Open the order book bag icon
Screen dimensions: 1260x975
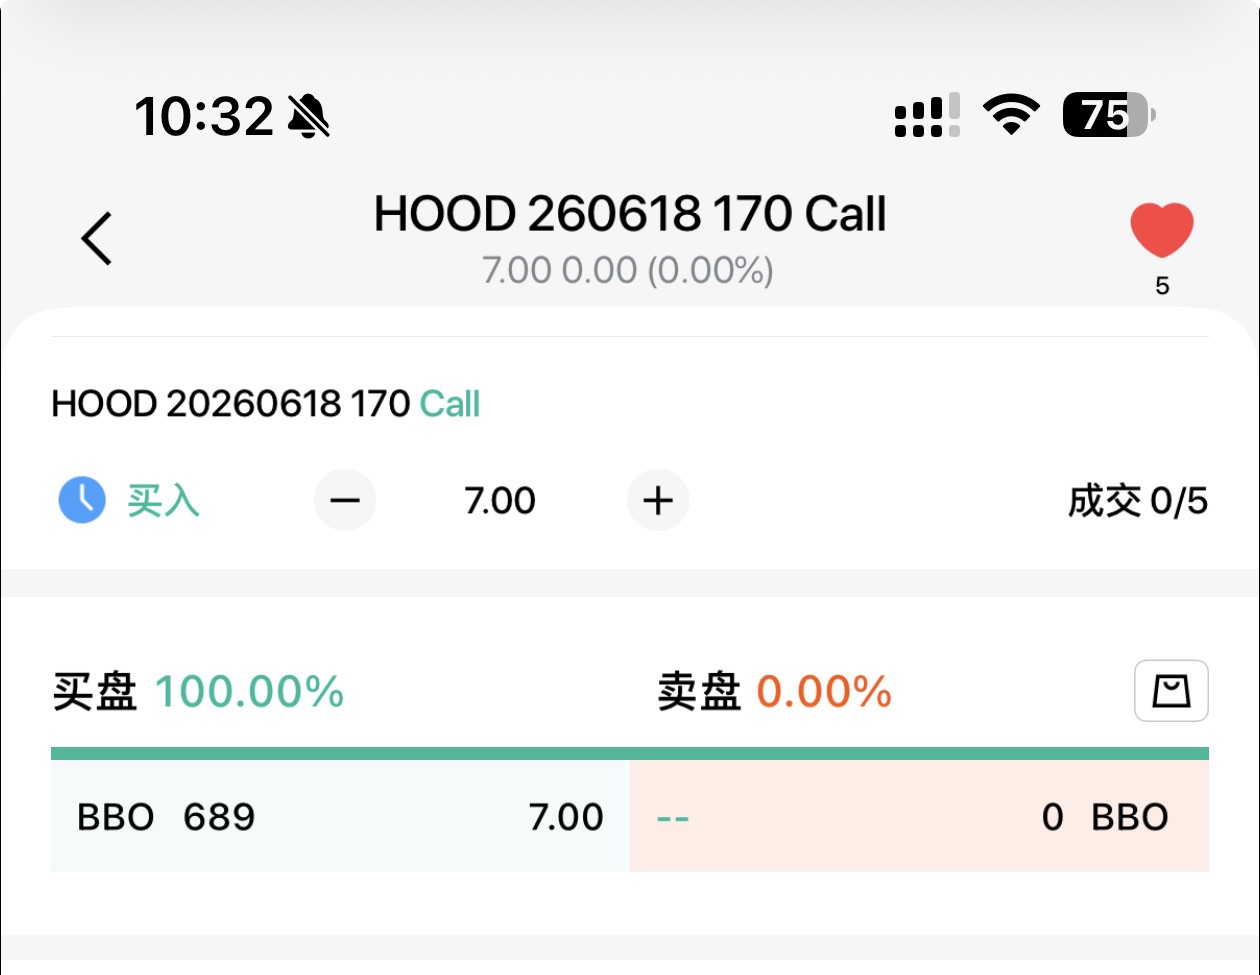[x=1171, y=691]
